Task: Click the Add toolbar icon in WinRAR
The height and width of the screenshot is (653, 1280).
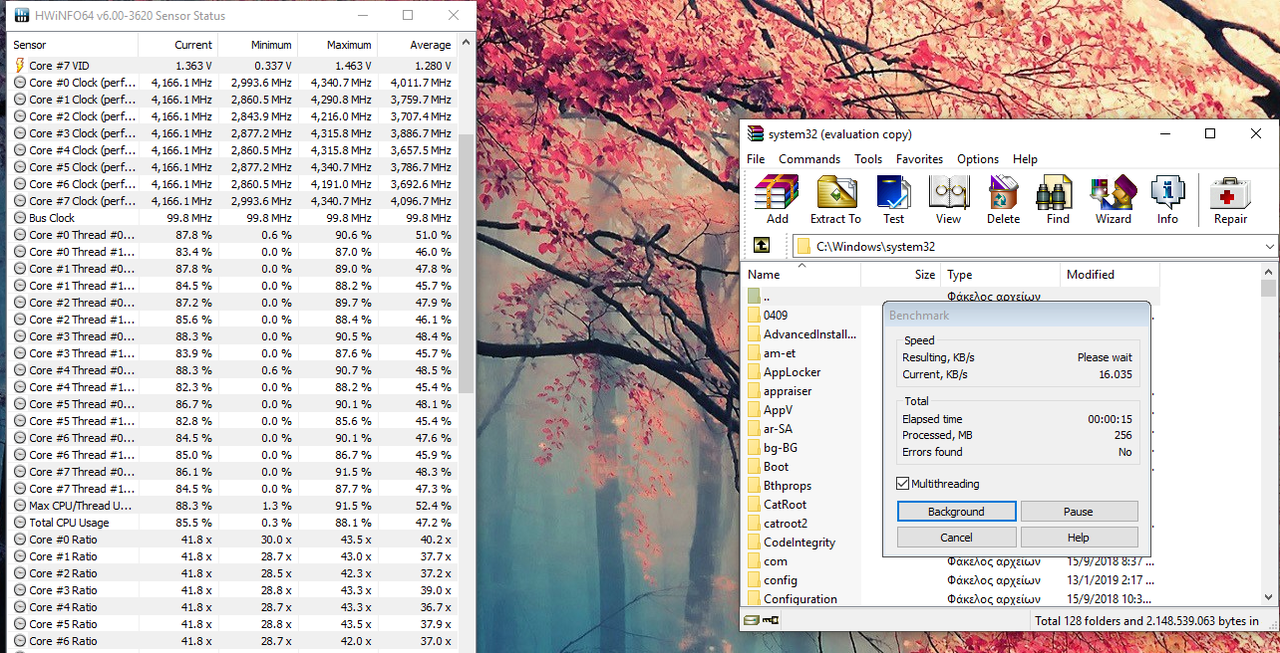Action: (x=777, y=200)
